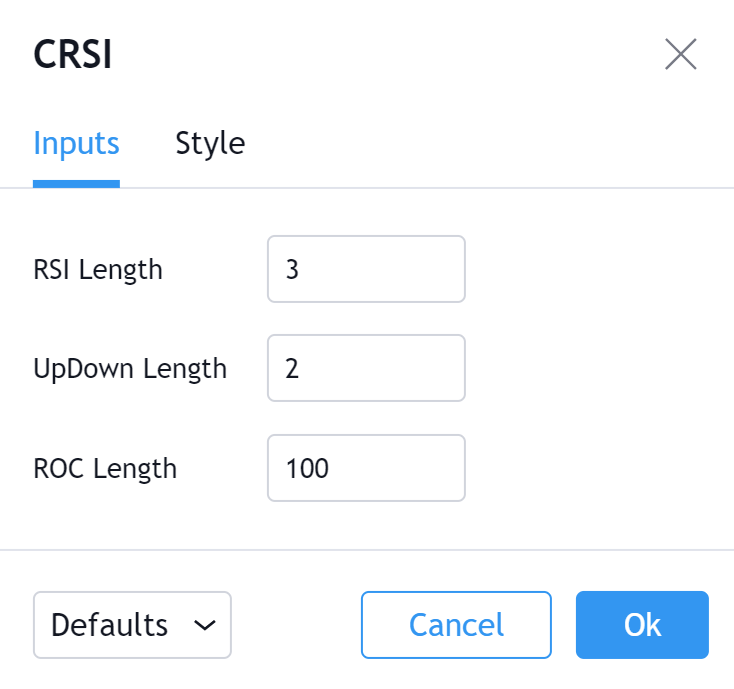Viewport: 734px width, 689px height.
Task: Click the CRSI dialog title
Action: 73,54
